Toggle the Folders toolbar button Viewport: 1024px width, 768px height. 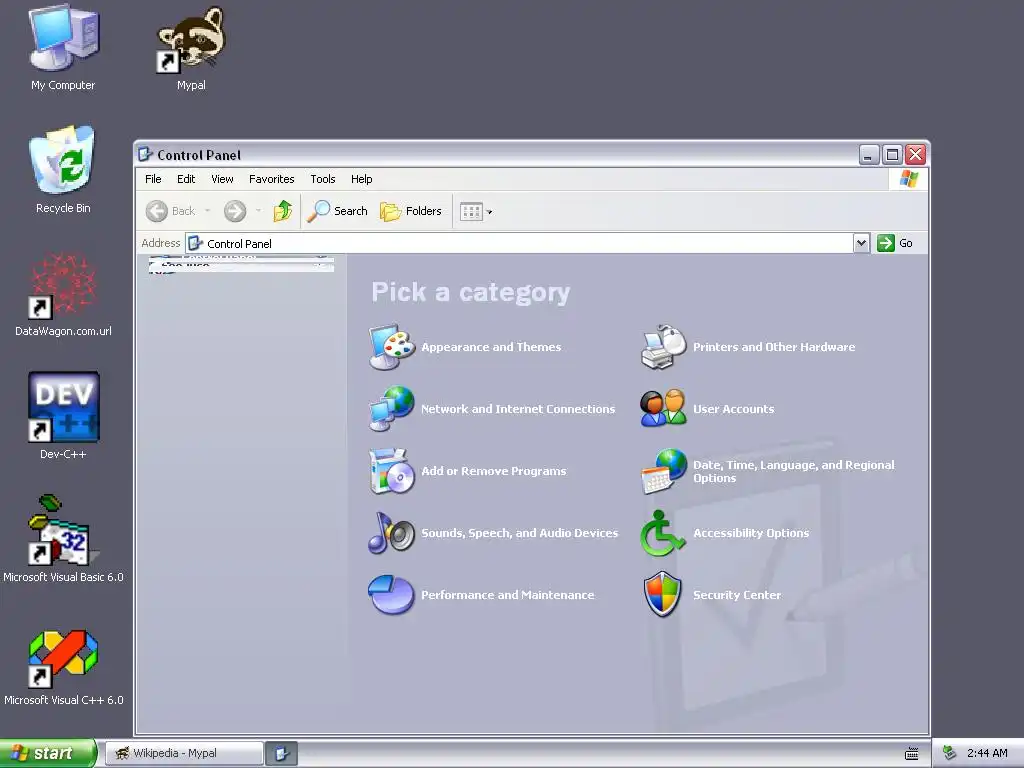[411, 211]
